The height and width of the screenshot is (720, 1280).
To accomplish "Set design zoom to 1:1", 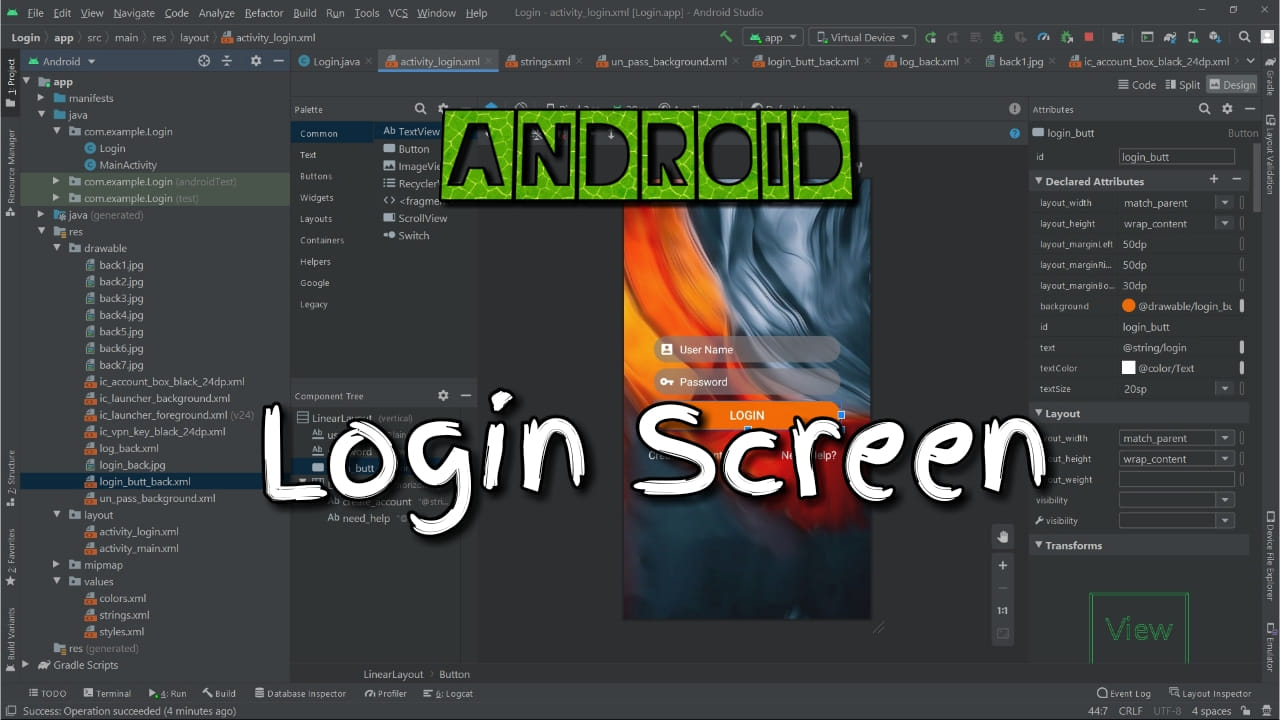I will point(1003,611).
